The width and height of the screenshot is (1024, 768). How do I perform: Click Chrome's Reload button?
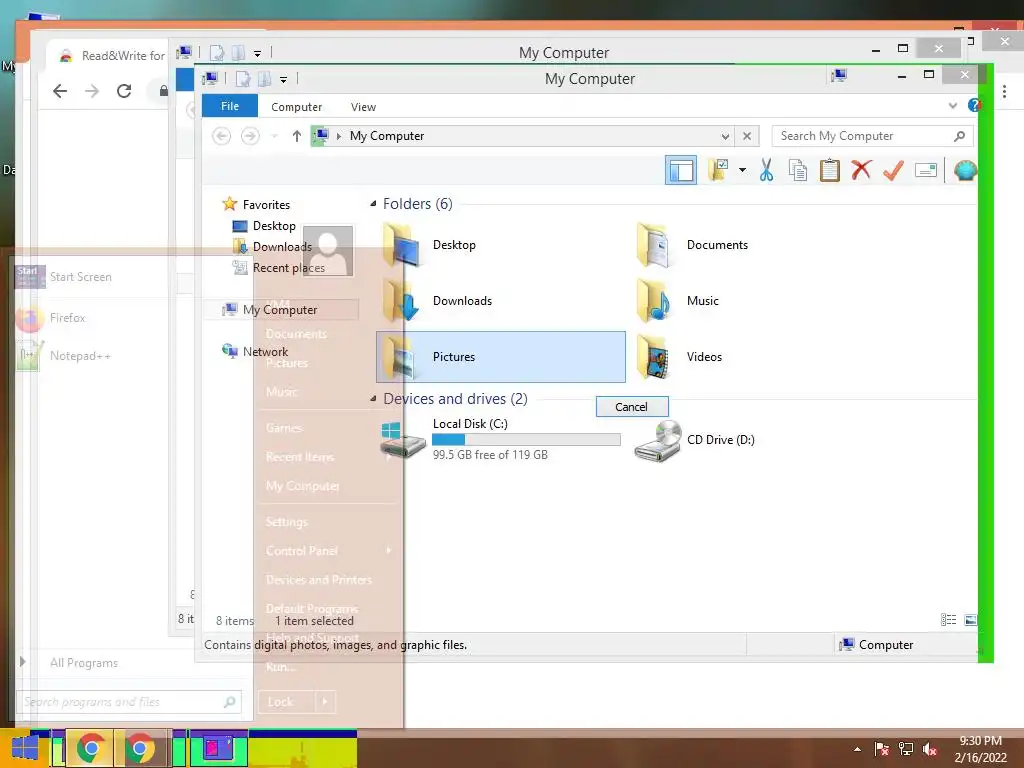[124, 91]
